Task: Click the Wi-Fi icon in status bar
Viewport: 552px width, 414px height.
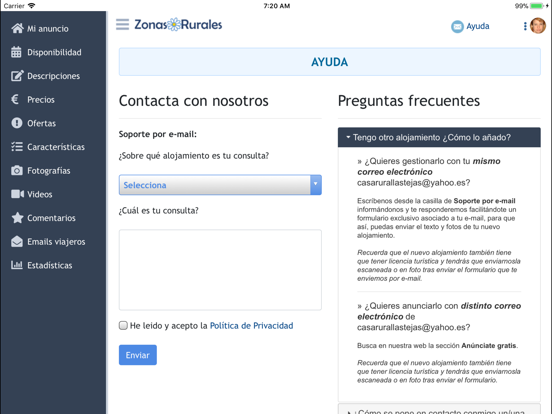Action: coord(32,5)
